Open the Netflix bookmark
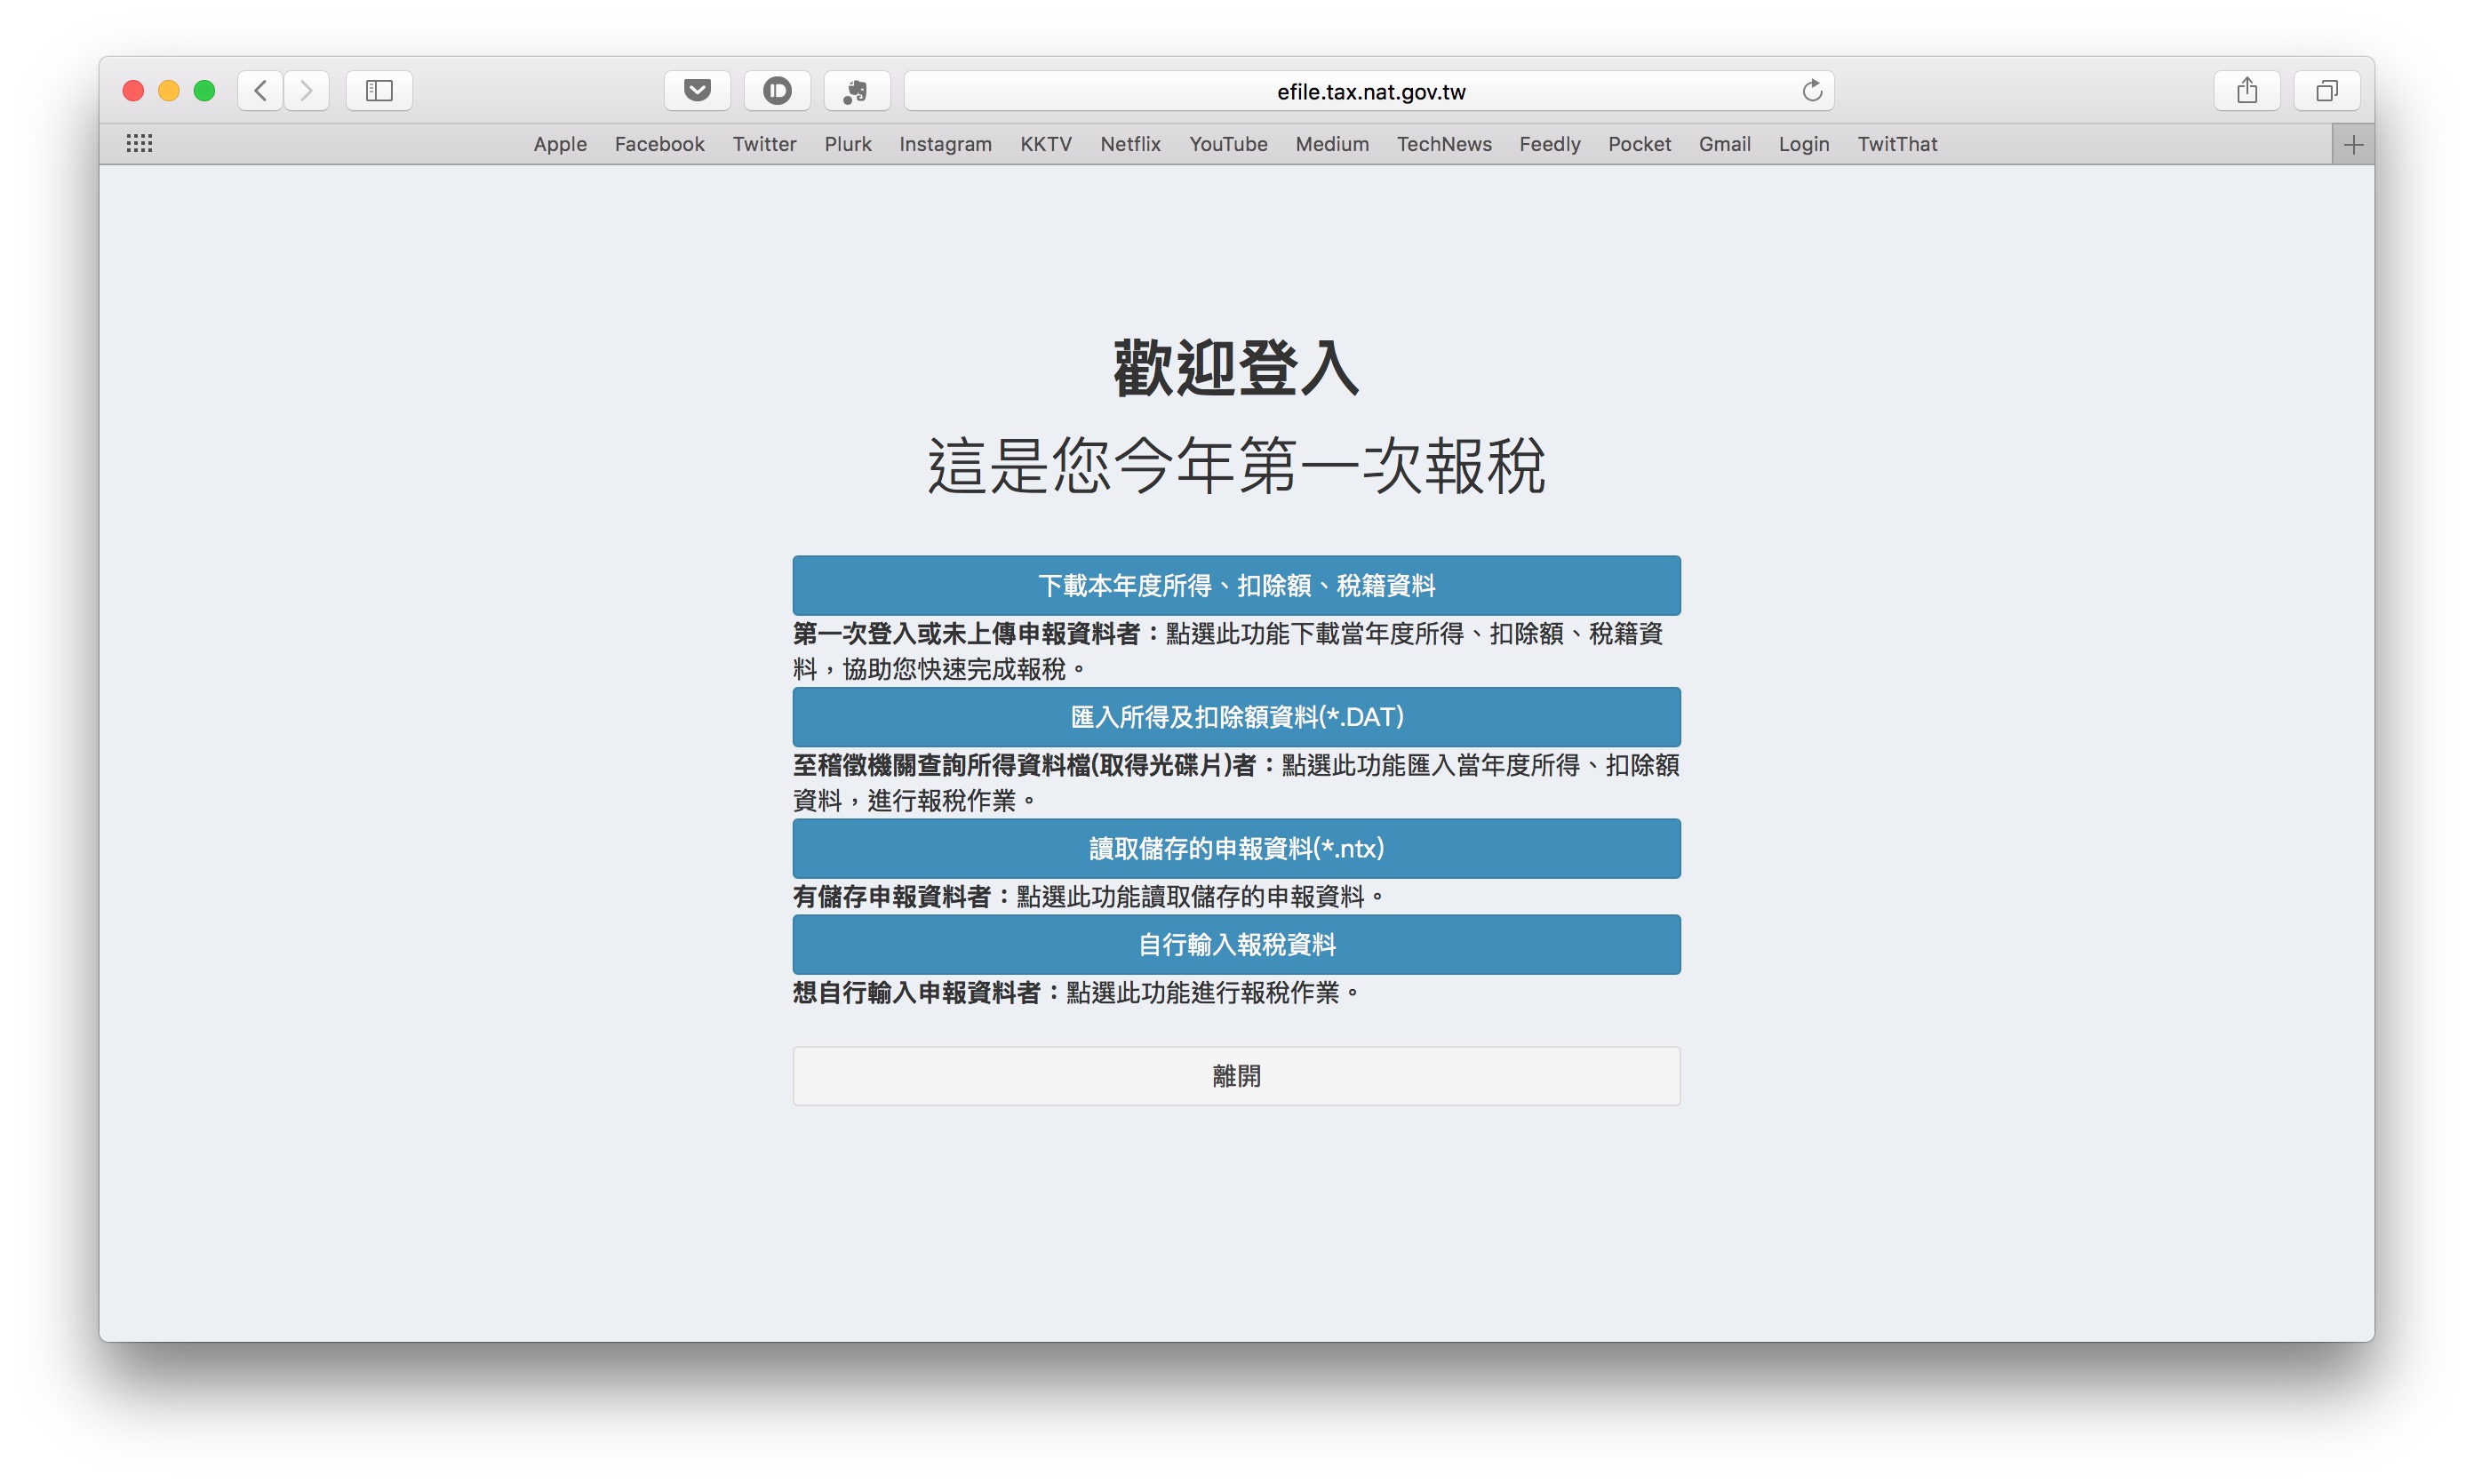 coord(1130,145)
